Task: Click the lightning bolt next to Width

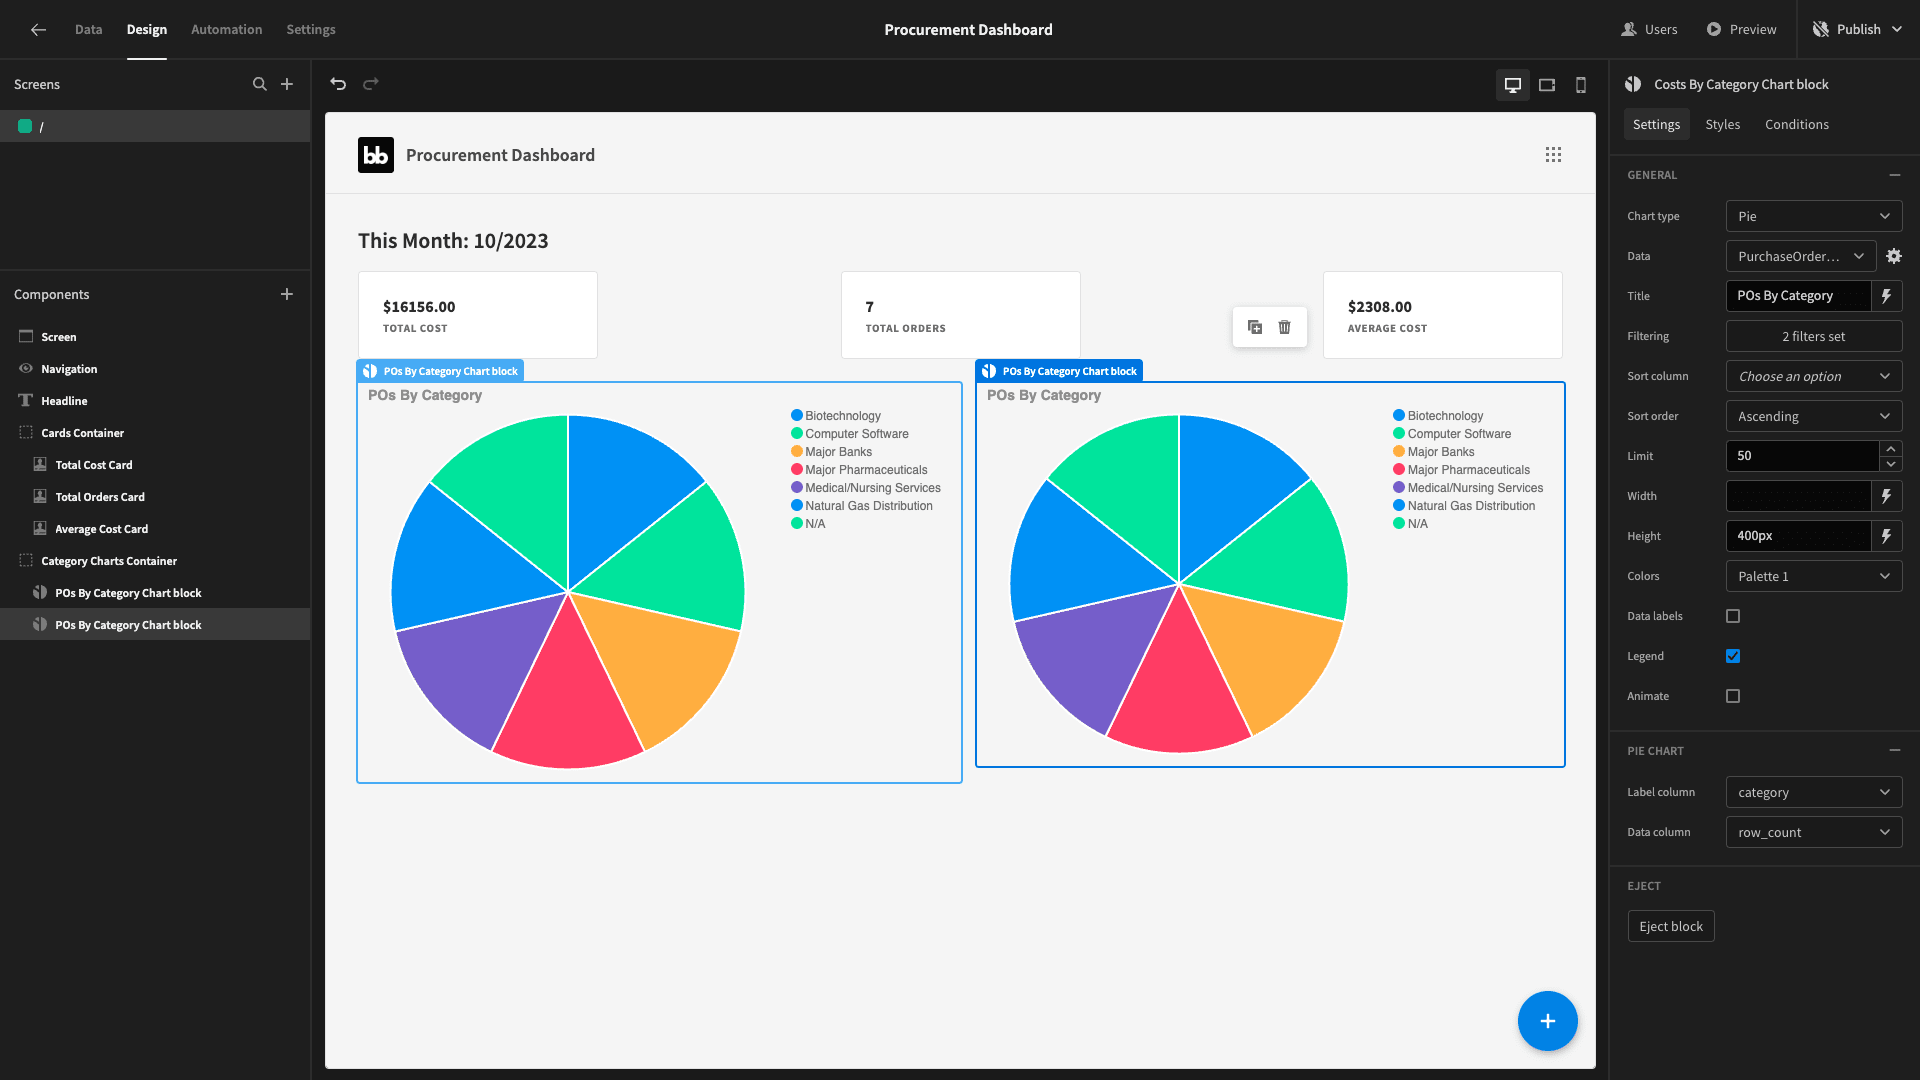Action: click(x=1888, y=496)
